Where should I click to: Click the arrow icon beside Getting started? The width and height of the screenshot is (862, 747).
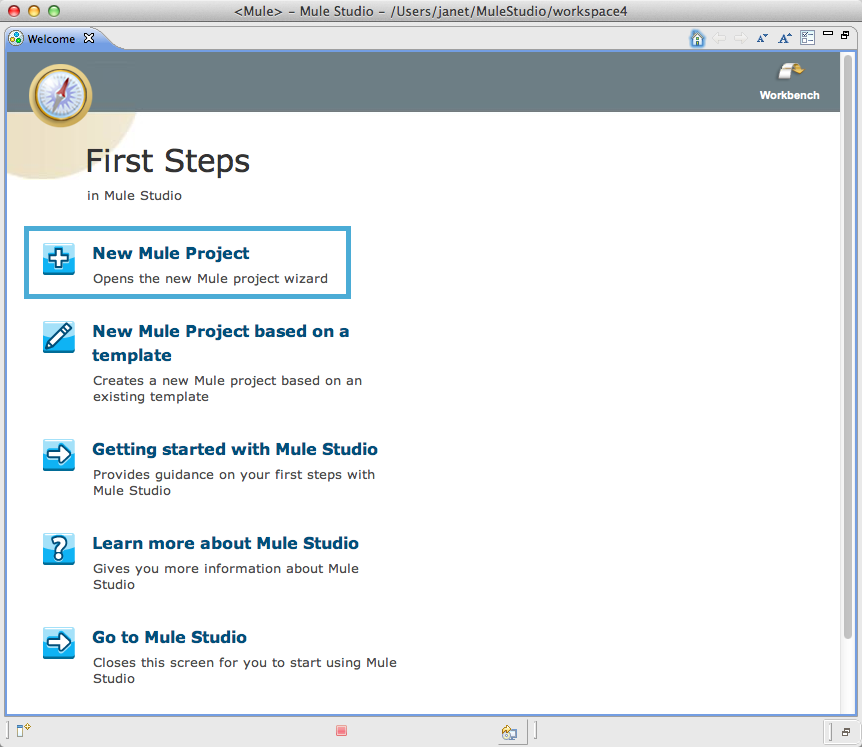pyautogui.click(x=59, y=454)
